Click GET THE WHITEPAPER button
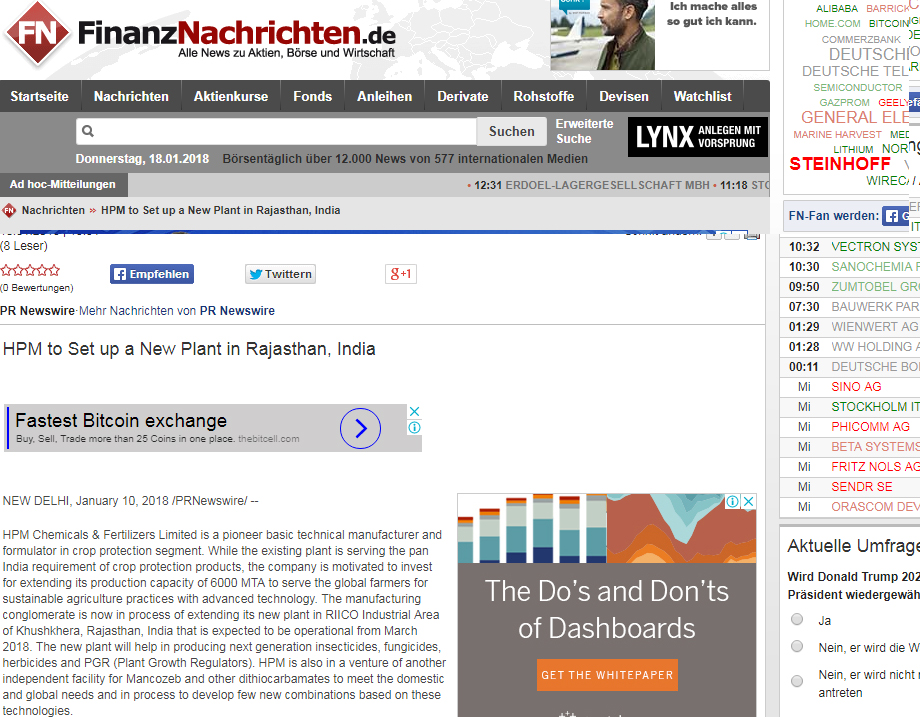920x717 pixels. [607, 675]
